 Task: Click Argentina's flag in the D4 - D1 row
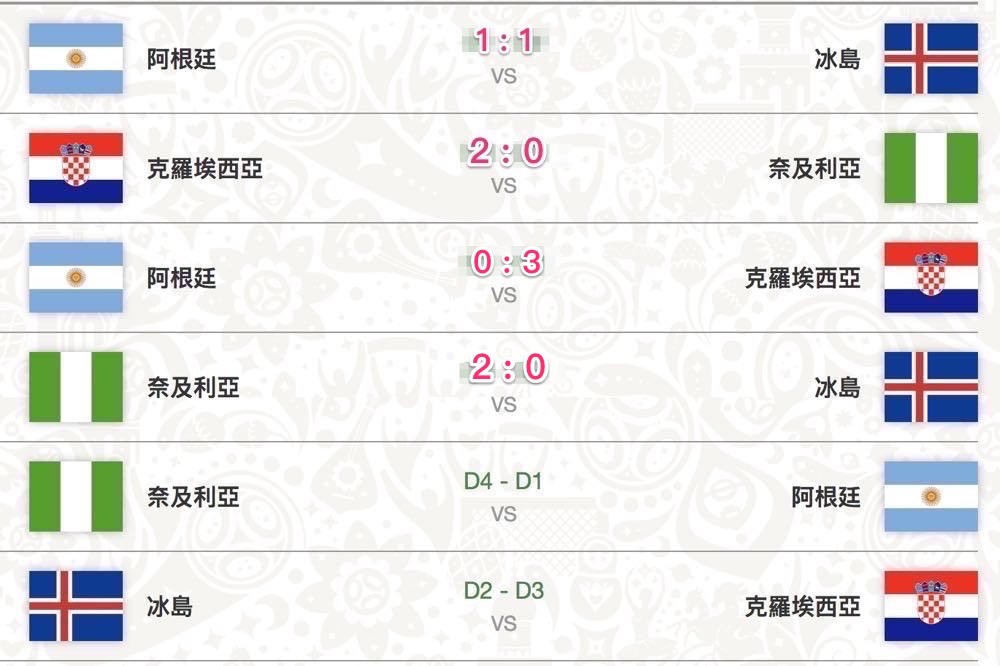(931, 496)
